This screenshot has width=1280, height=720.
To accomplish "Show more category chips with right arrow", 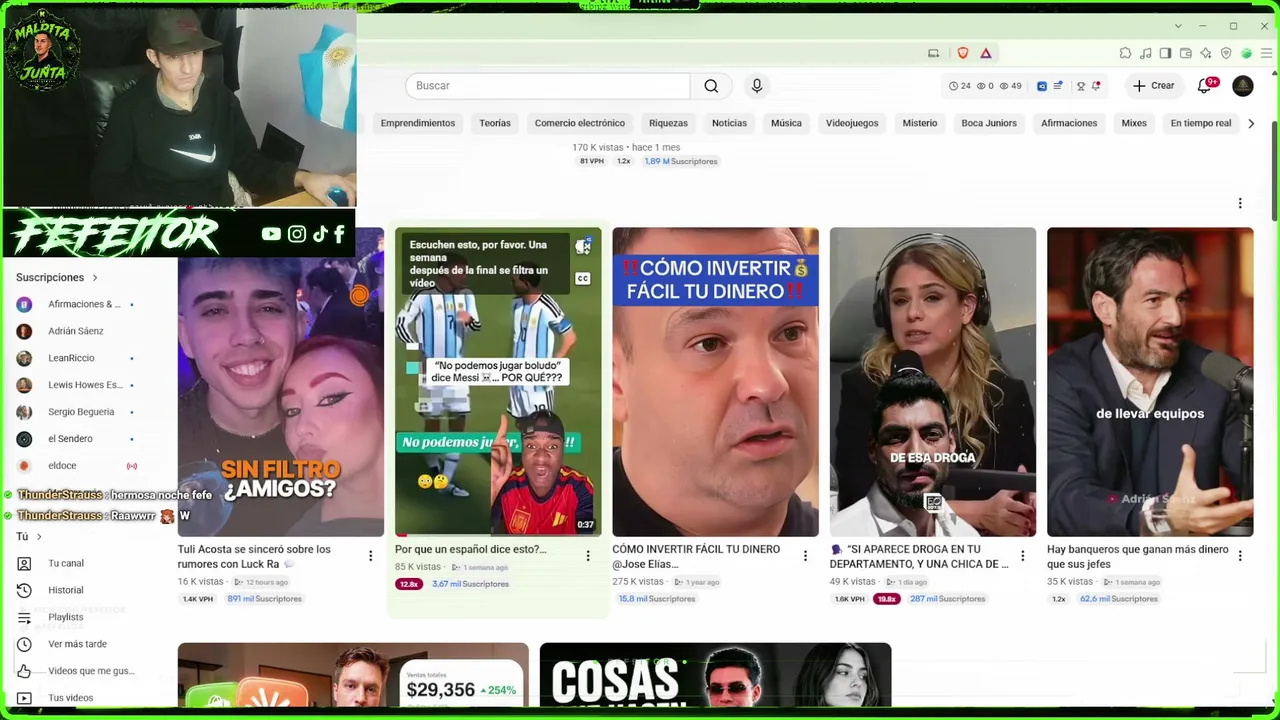I will coord(1251,123).
